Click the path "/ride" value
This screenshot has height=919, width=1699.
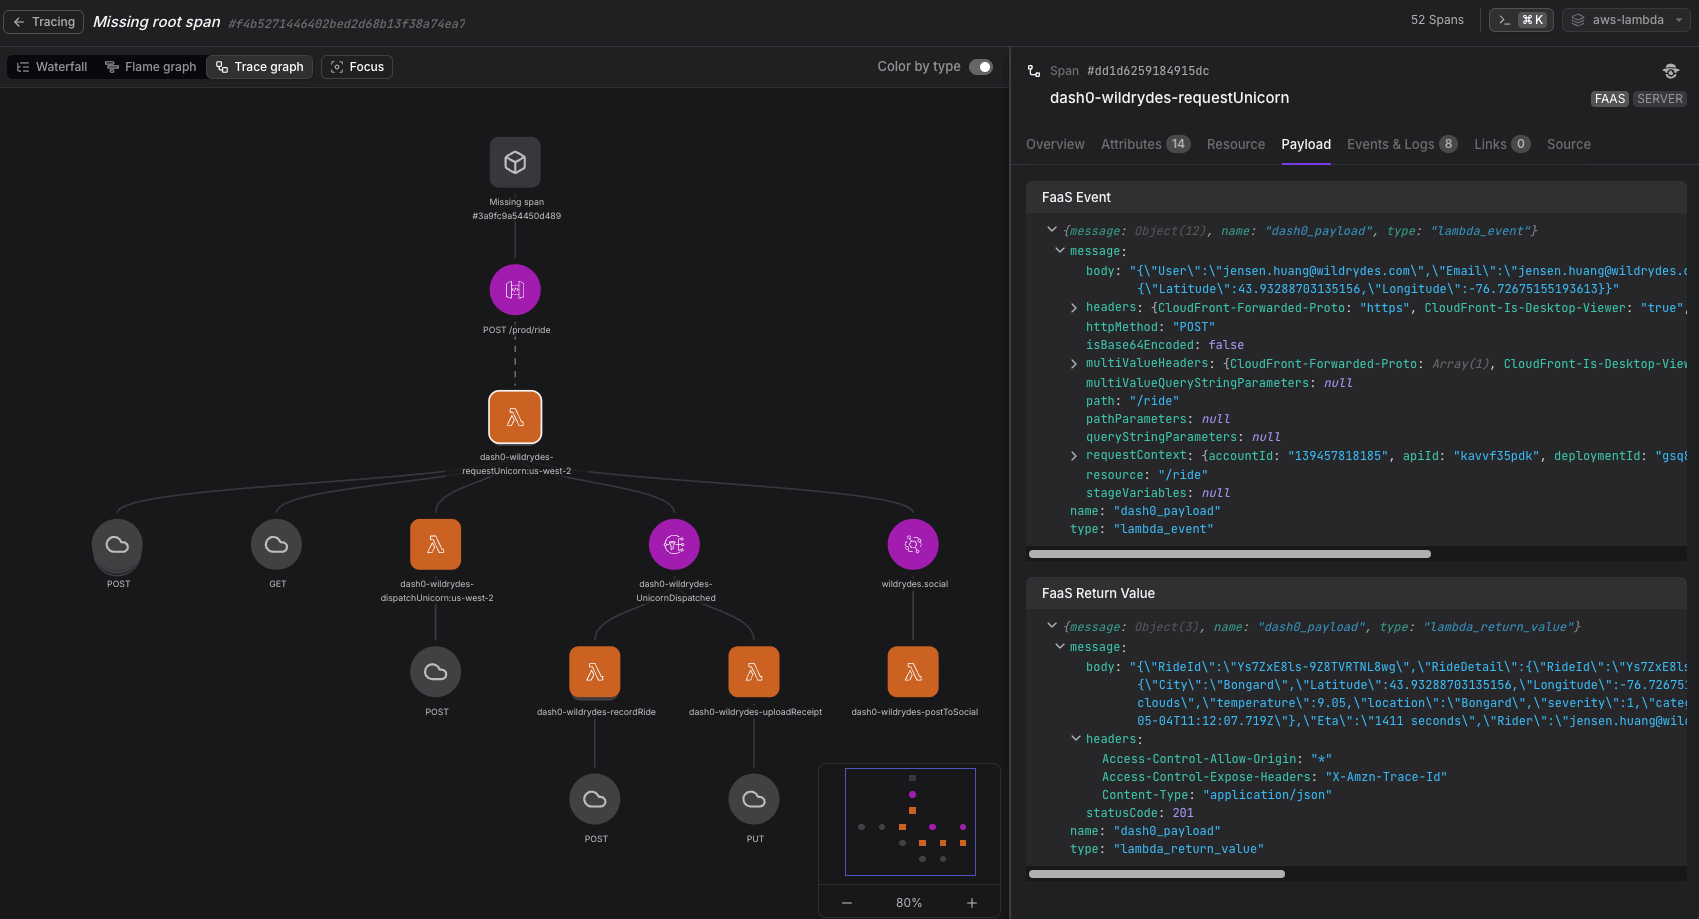click(x=1154, y=401)
